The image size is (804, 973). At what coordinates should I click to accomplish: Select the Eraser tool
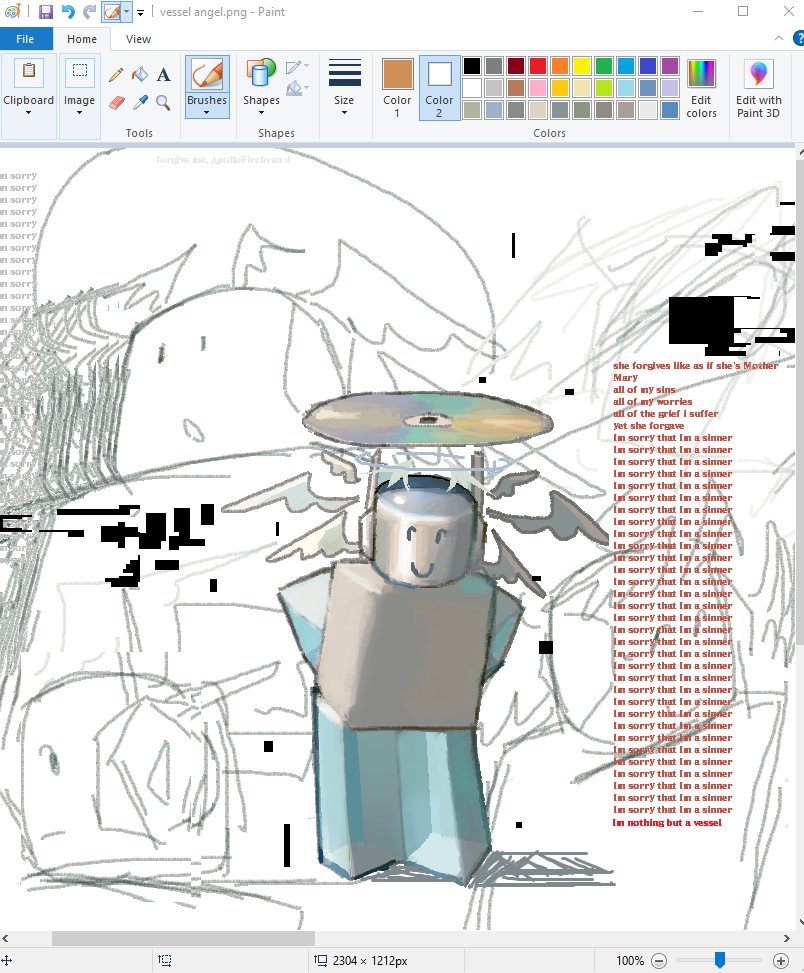coord(117,102)
